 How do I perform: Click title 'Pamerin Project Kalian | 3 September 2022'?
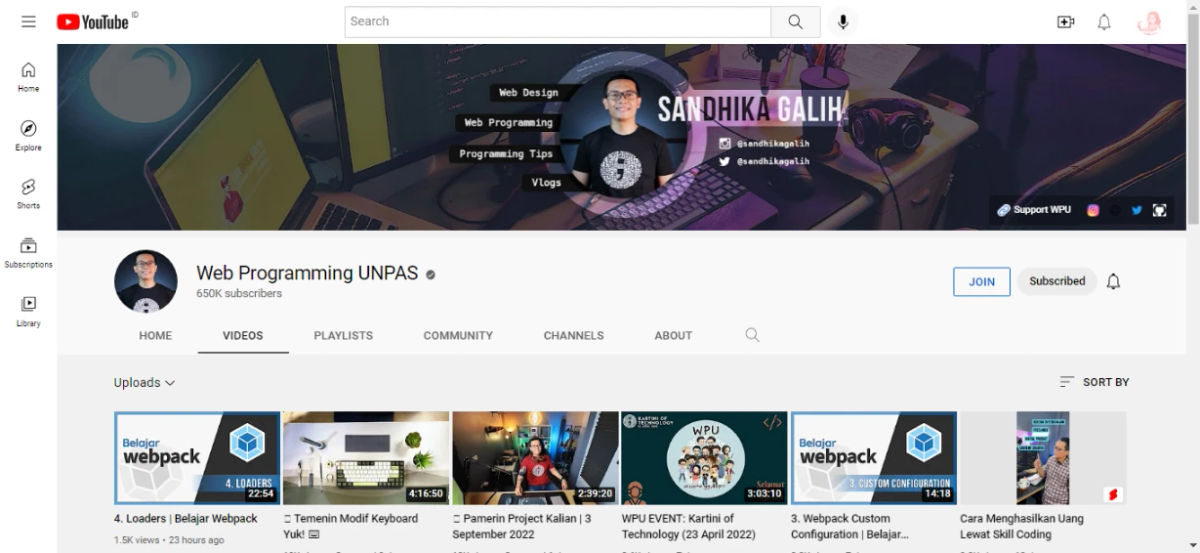pos(521,526)
